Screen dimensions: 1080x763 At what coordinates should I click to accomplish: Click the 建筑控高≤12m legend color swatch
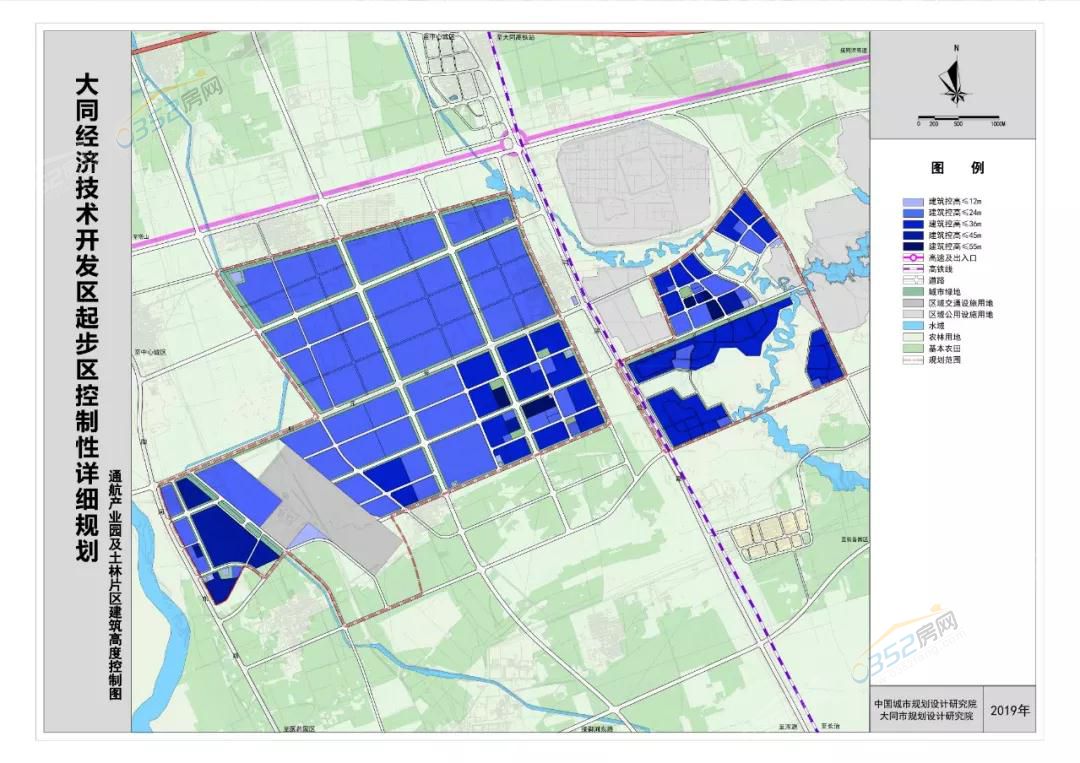point(913,202)
